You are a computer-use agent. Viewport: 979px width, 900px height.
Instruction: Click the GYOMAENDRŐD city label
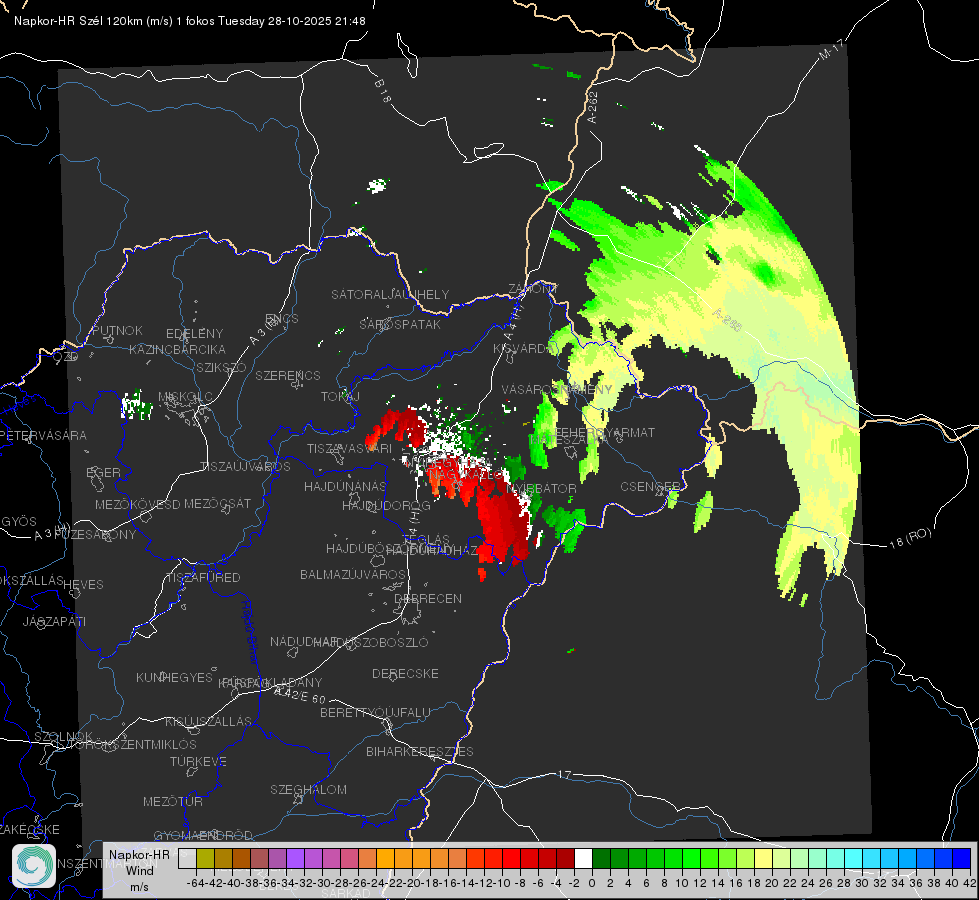click(203, 835)
